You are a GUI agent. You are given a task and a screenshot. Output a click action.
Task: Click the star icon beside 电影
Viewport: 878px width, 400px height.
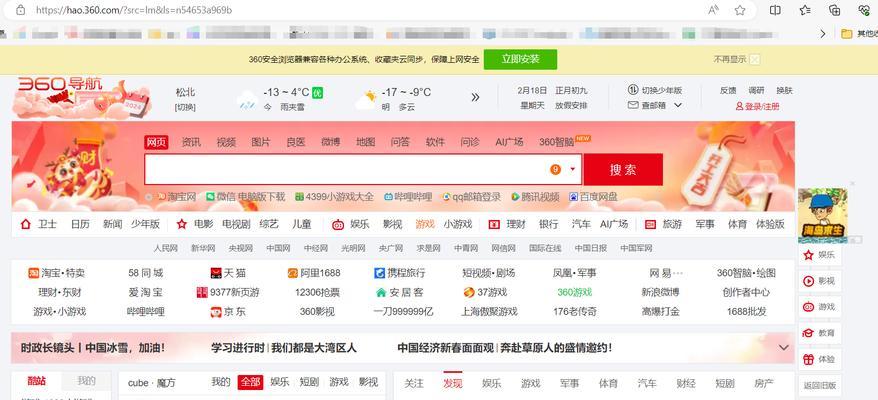tap(181, 224)
